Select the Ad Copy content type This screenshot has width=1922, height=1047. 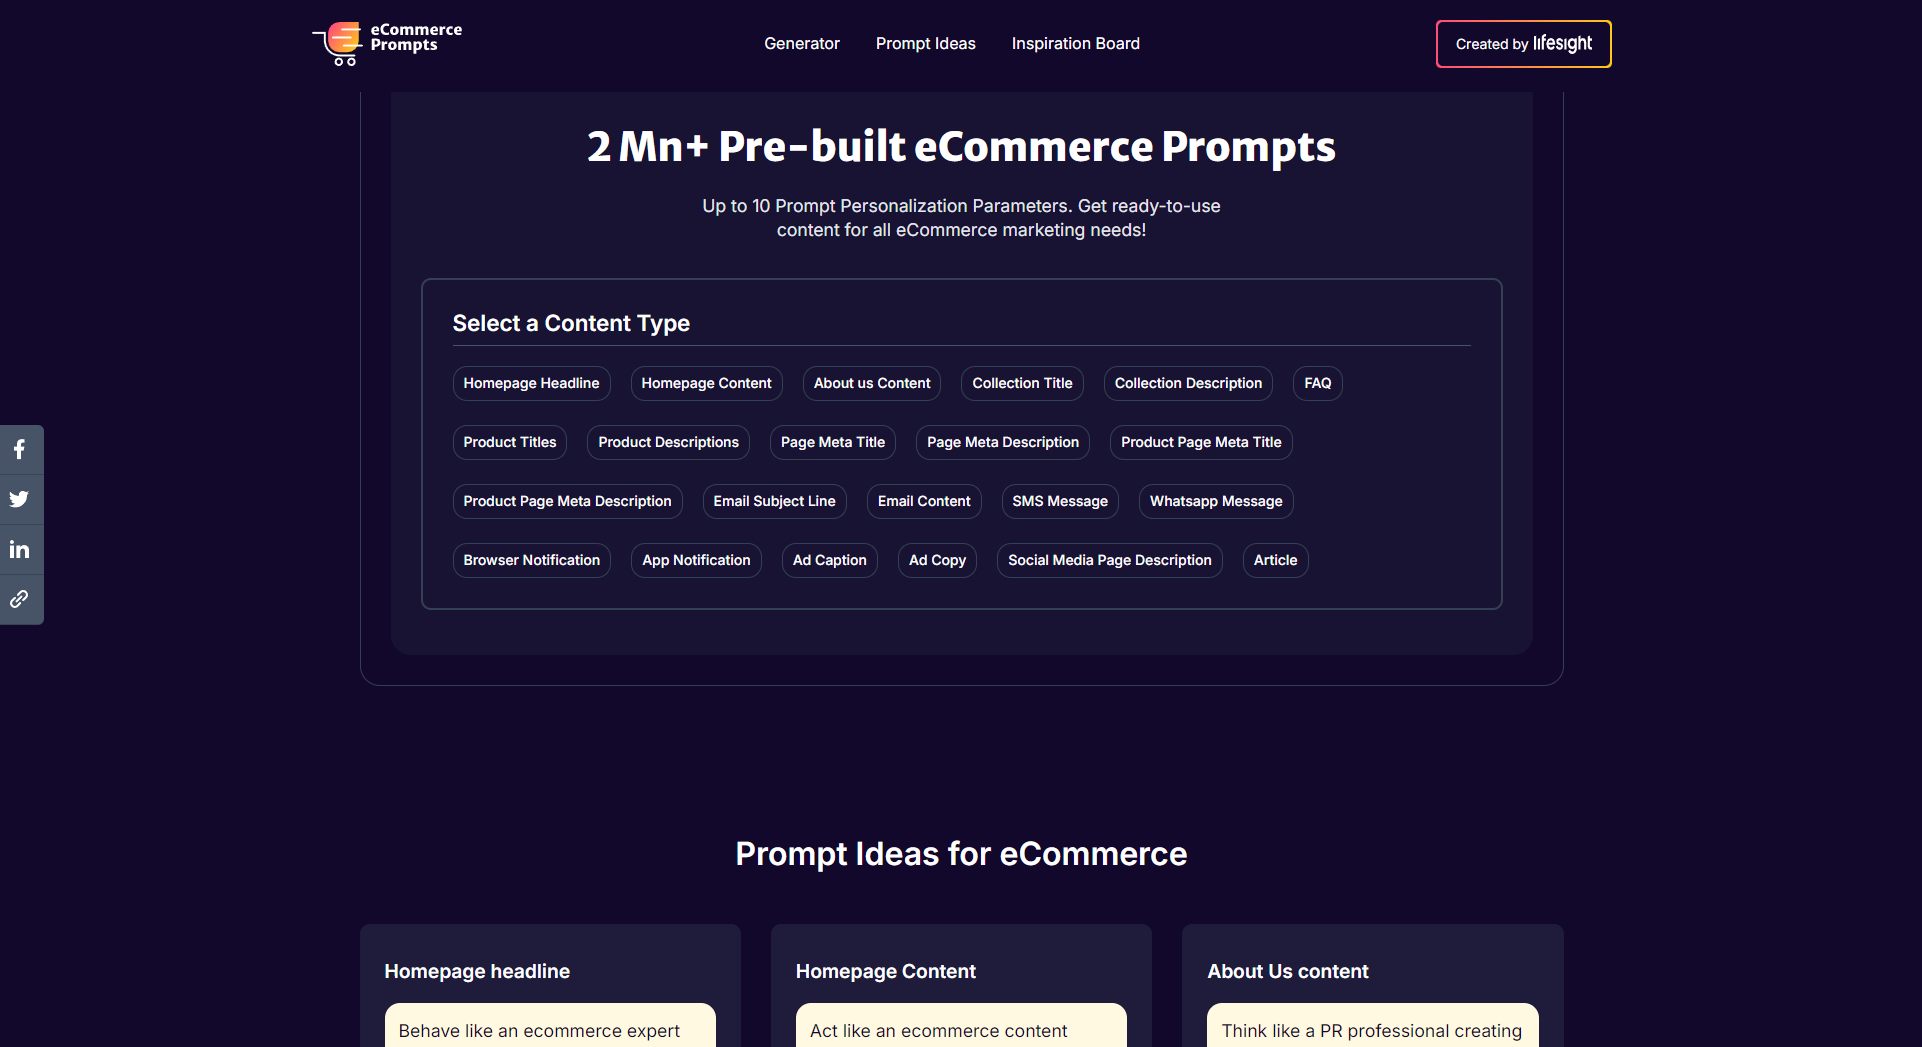click(937, 560)
